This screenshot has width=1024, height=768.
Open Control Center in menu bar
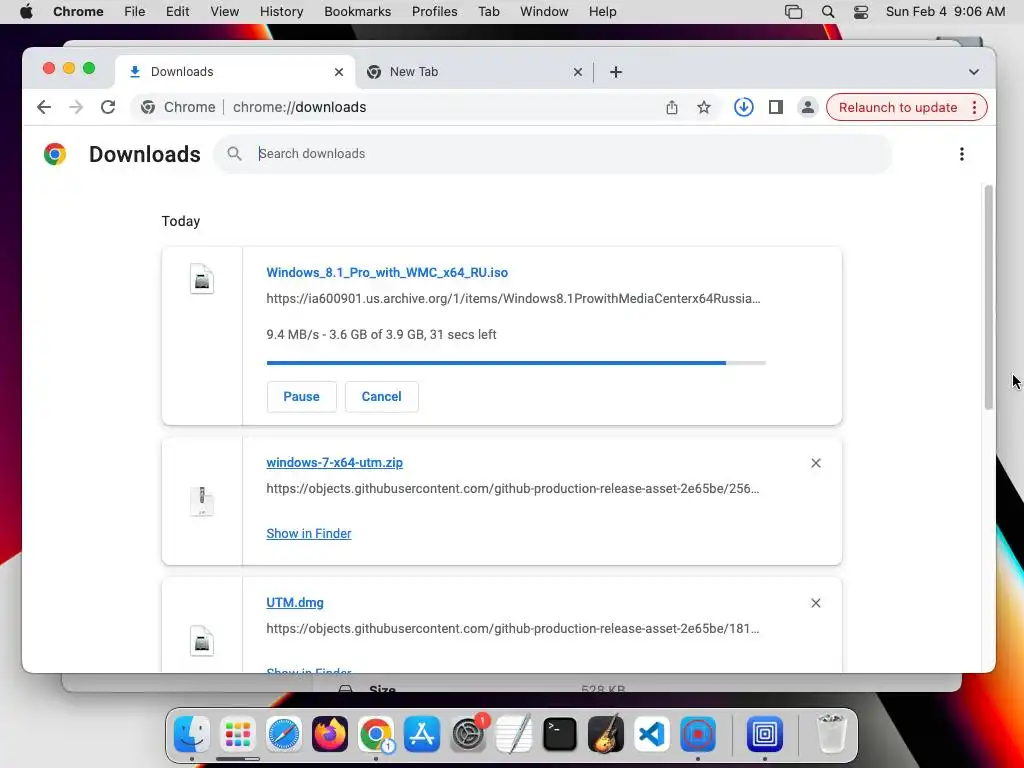pyautogui.click(x=861, y=12)
